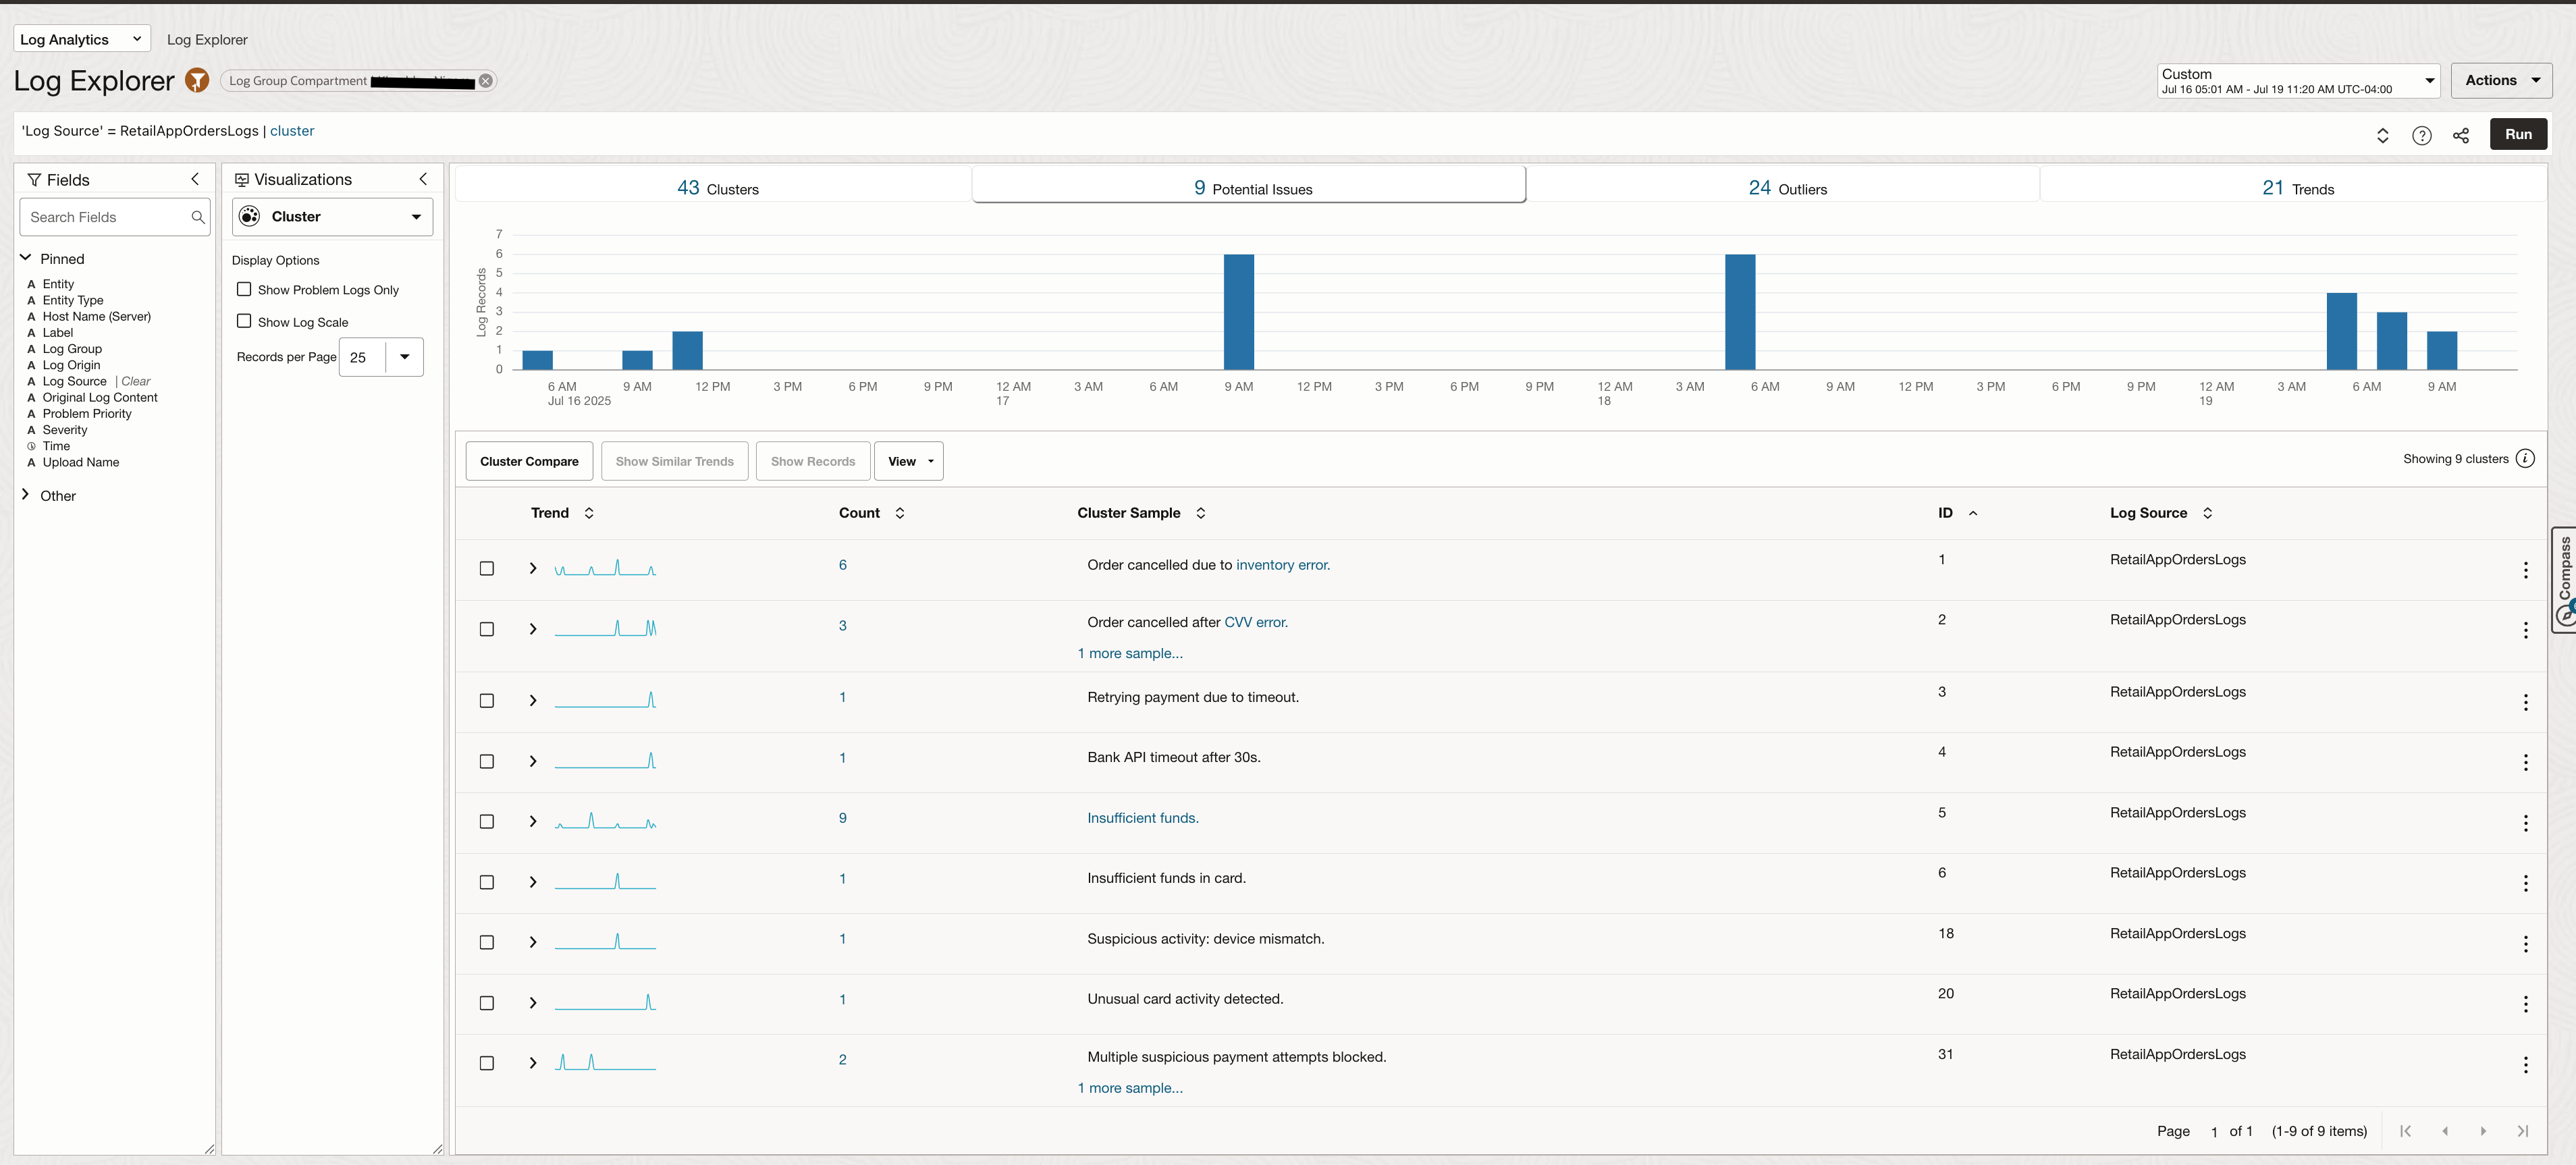2576x1165 pixels.
Task: Collapse the Fields panel
Action: tap(195, 179)
